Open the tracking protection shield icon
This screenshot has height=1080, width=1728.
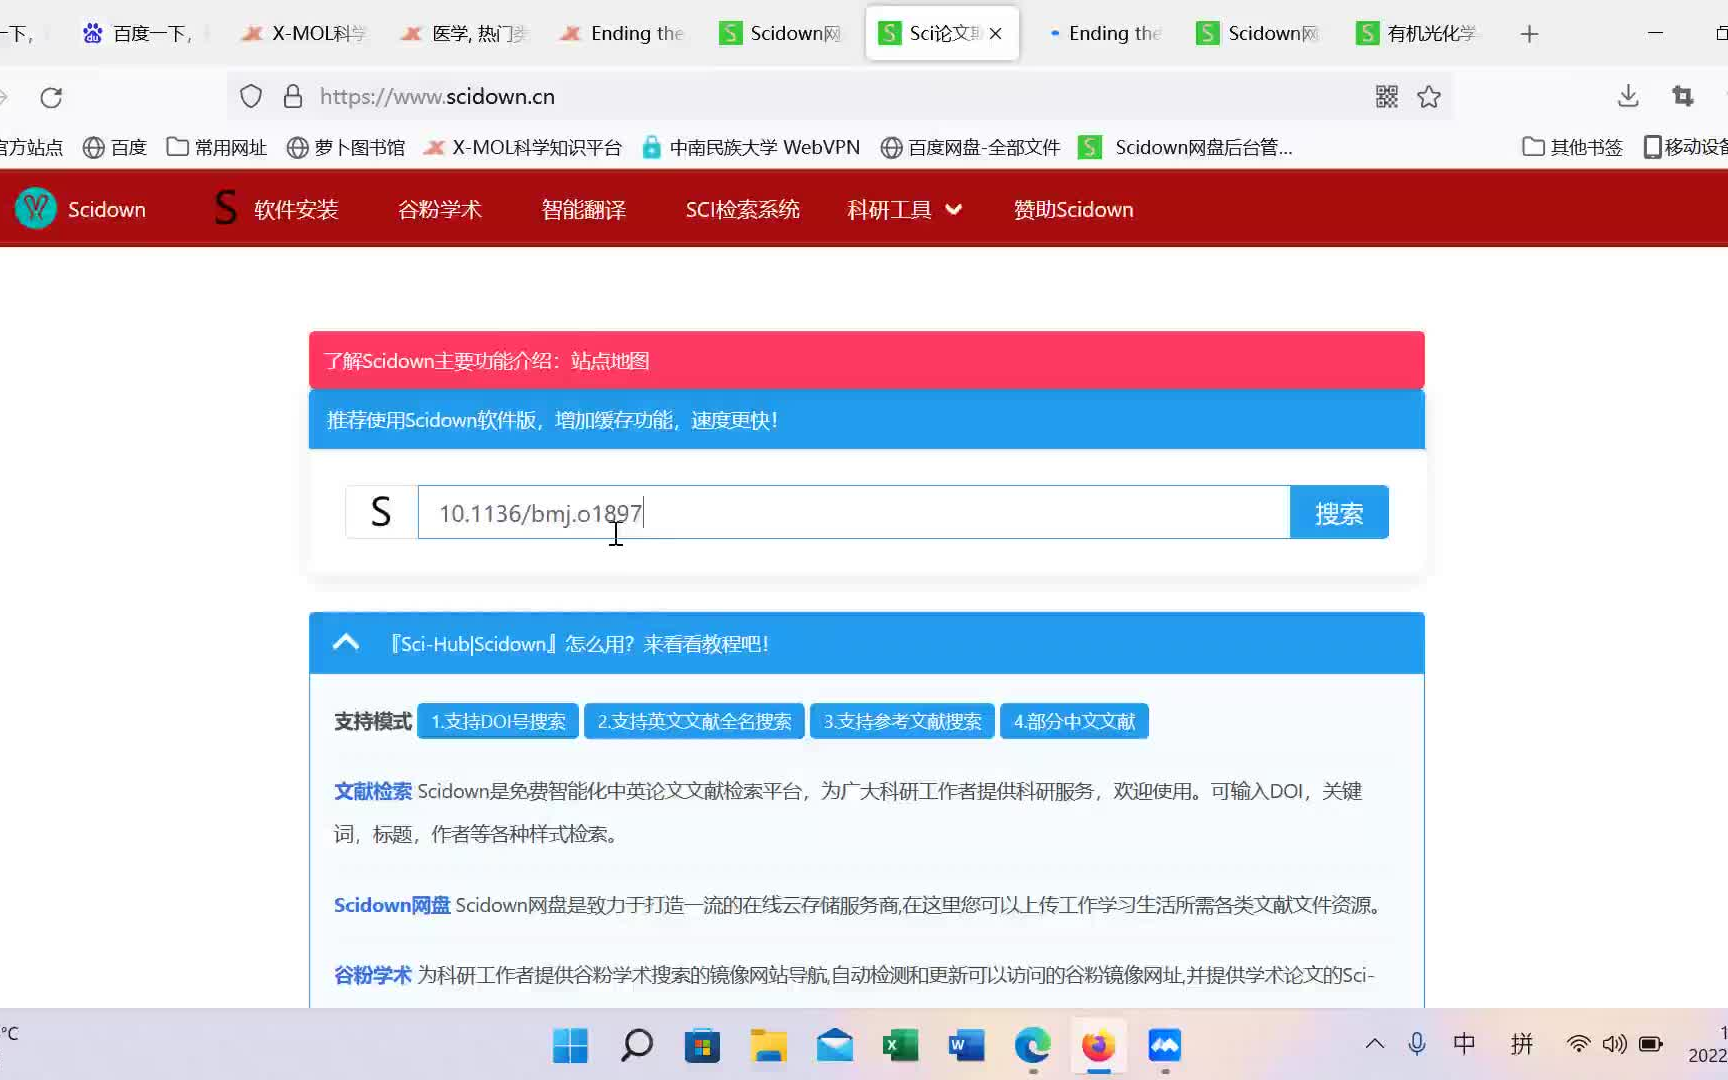click(251, 97)
